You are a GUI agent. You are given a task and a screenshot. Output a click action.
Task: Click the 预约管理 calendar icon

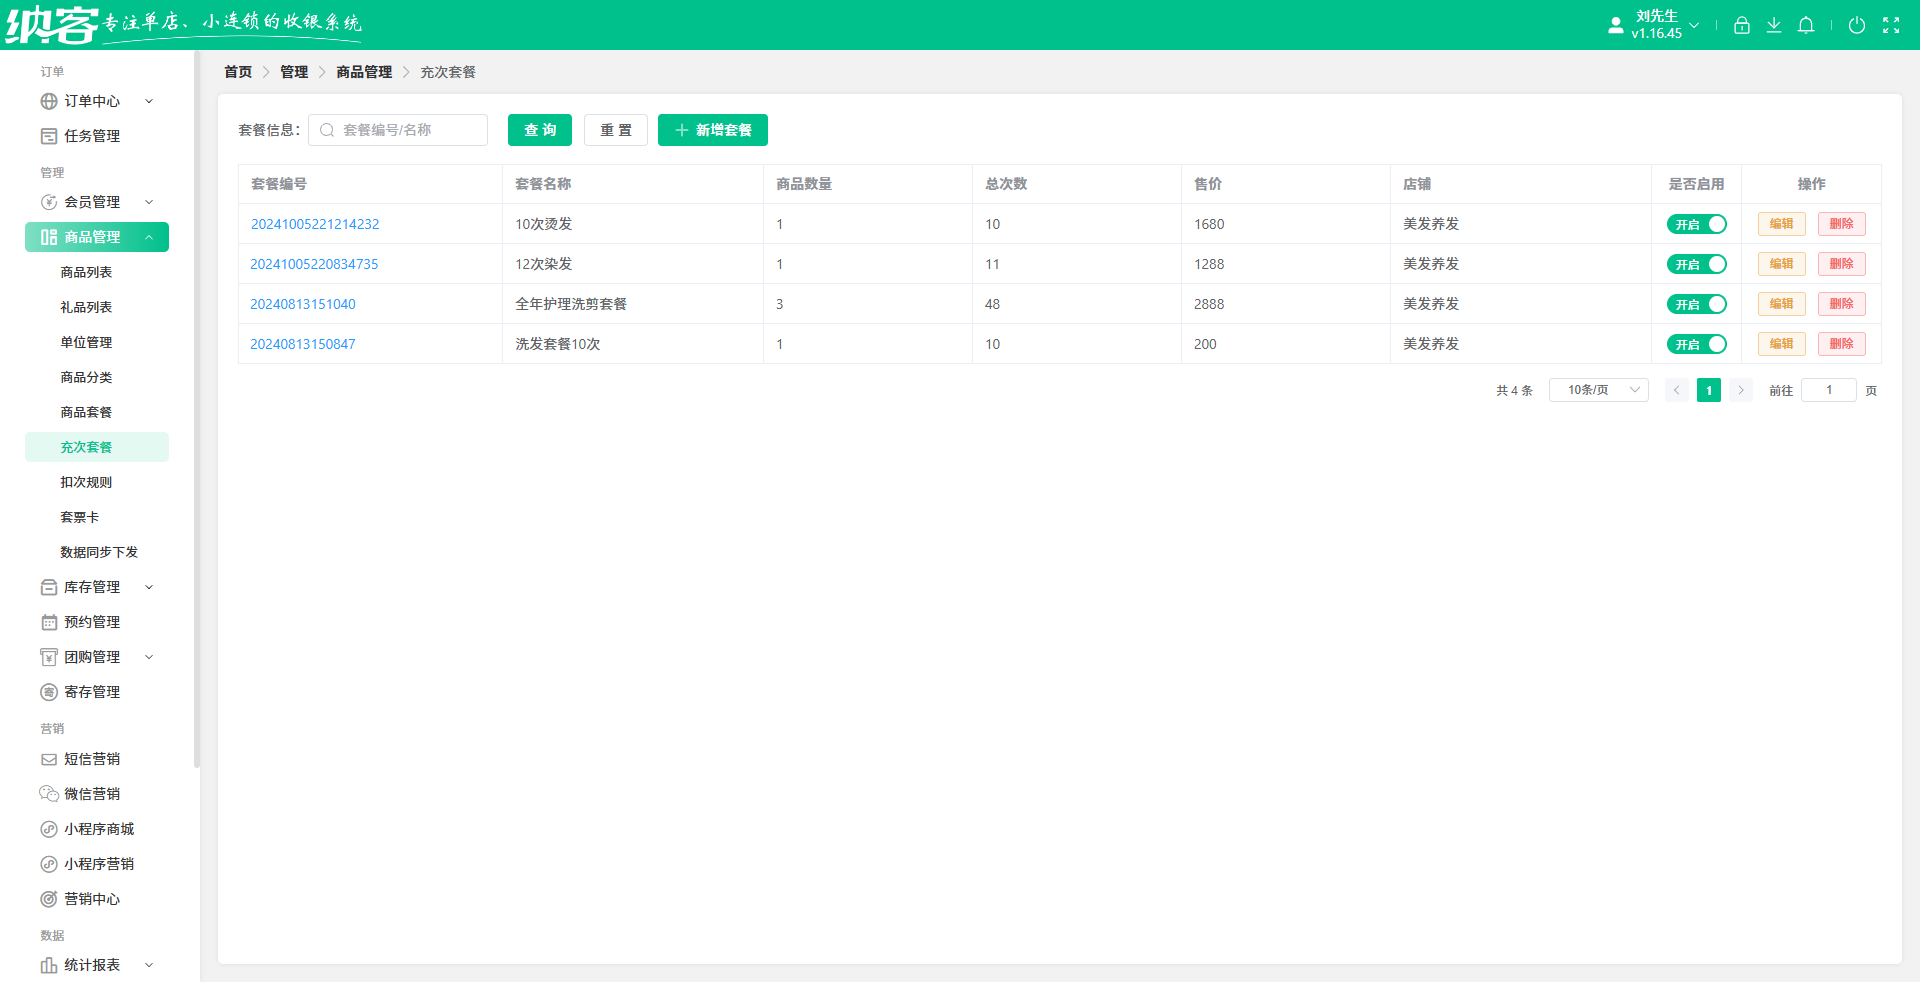[x=49, y=622]
